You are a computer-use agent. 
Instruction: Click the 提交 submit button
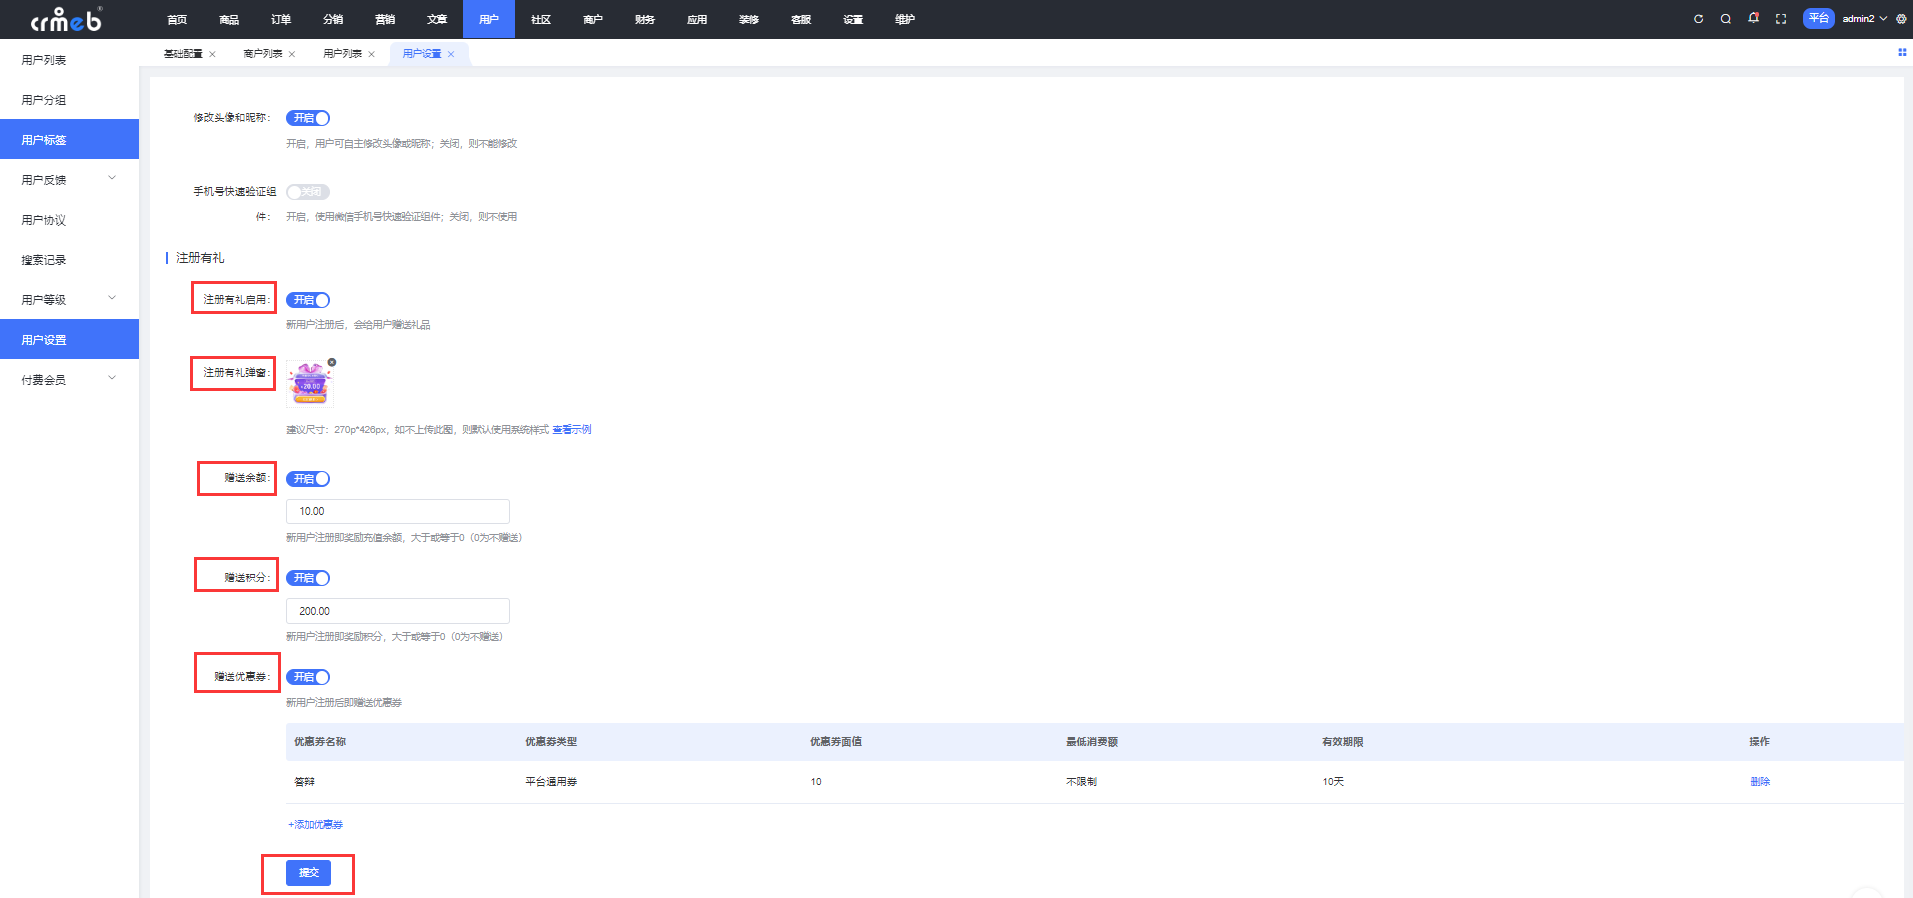(x=308, y=873)
